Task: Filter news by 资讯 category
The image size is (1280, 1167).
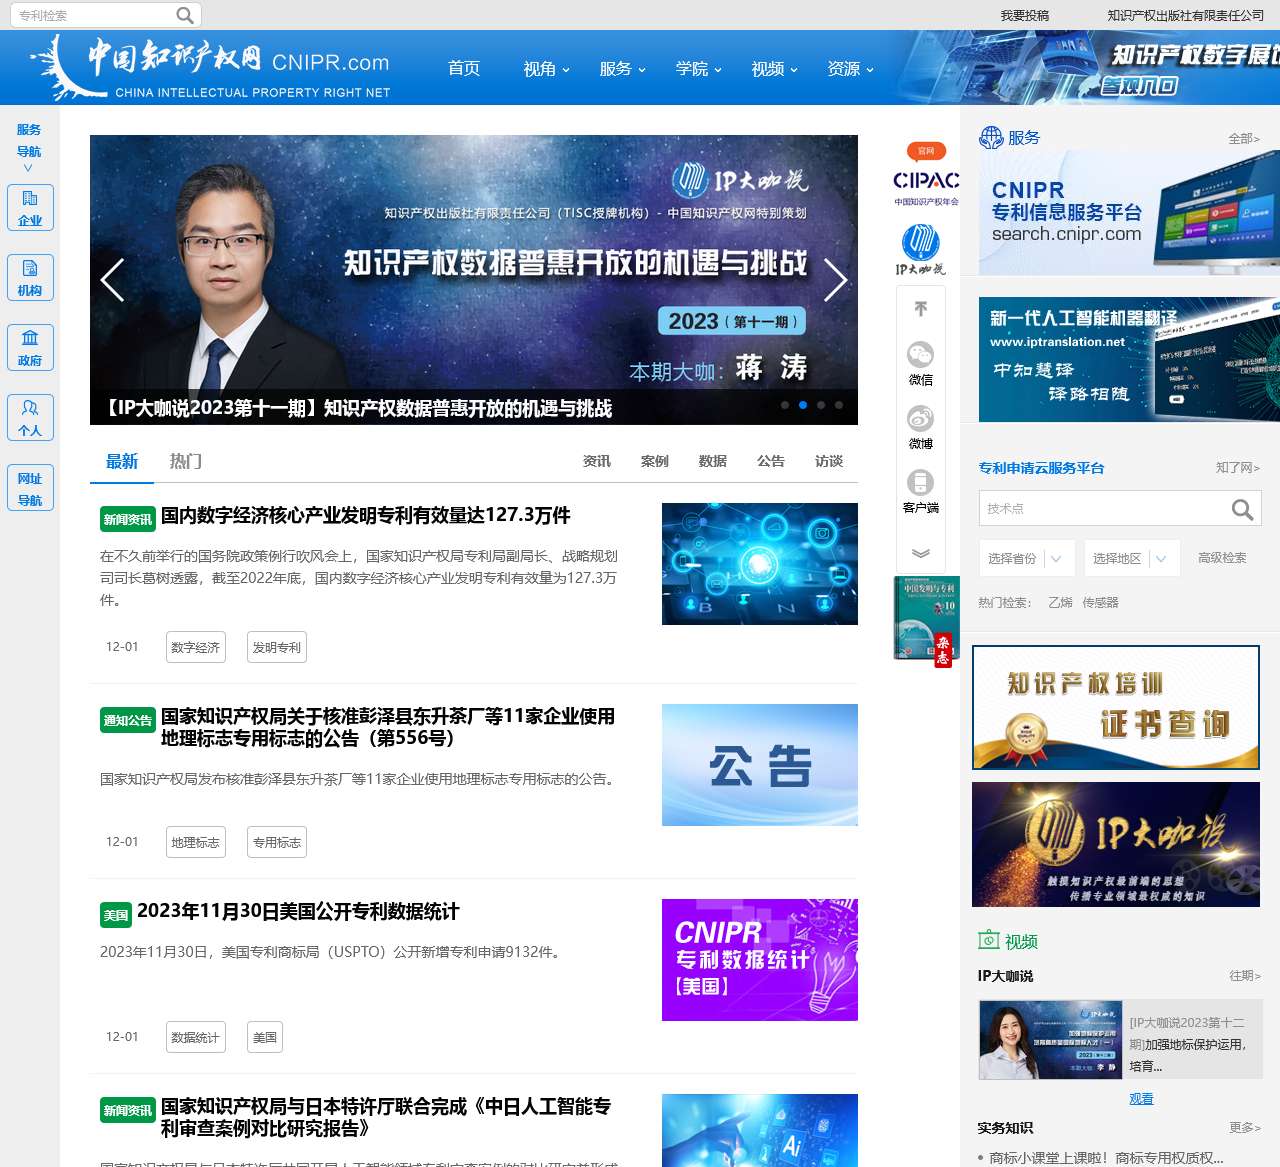Action: pyautogui.click(x=597, y=461)
